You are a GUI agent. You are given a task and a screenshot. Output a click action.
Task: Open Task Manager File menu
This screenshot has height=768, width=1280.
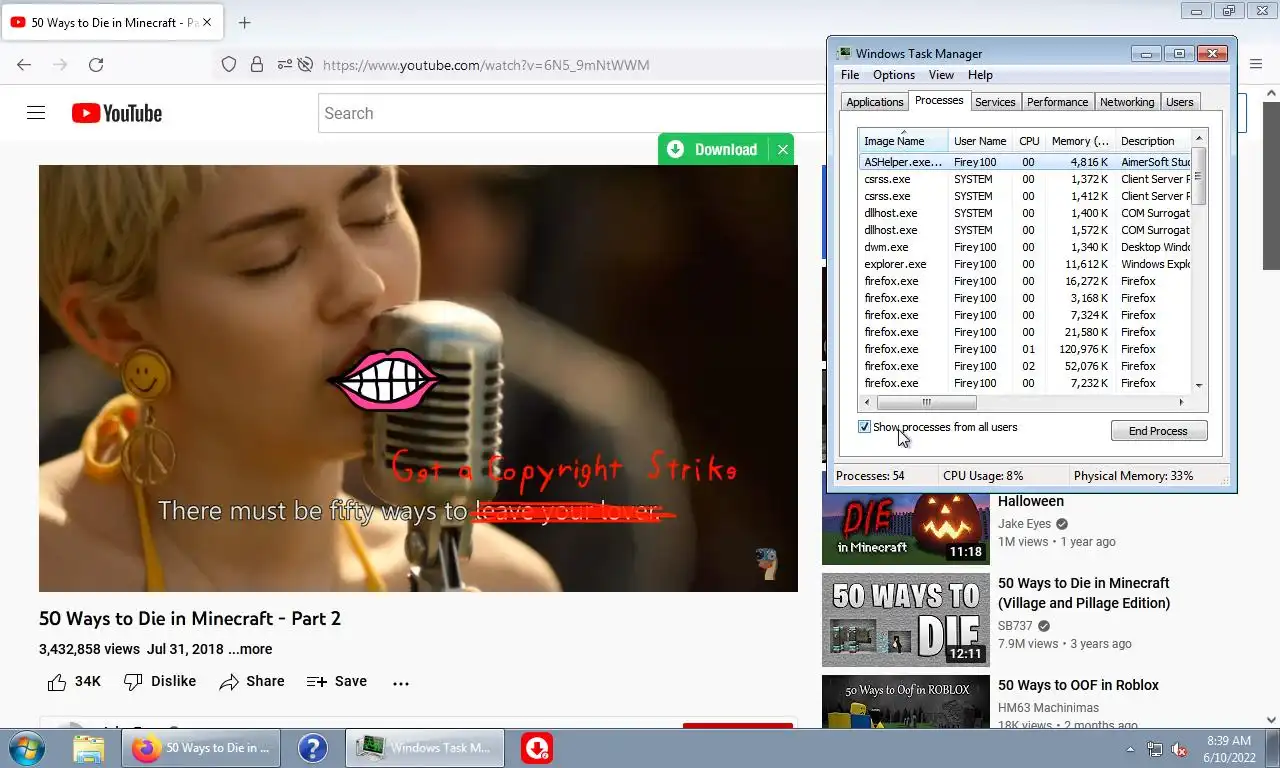(x=850, y=75)
